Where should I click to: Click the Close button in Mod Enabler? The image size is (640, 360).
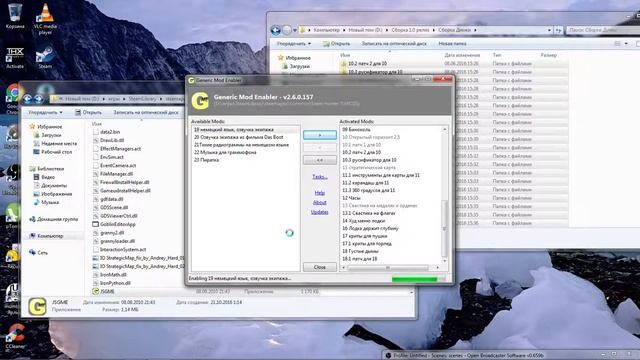point(320,267)
